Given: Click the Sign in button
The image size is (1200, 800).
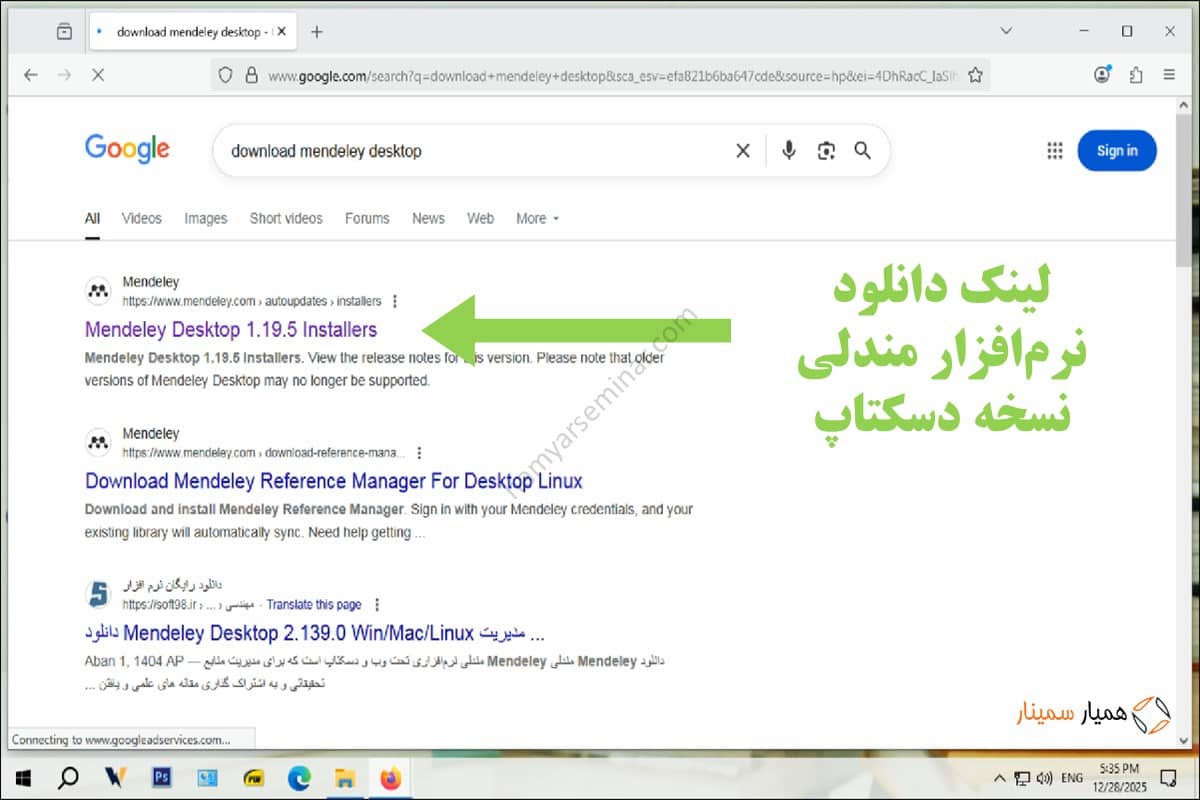Looking at the screenshot, I should tap(1117, 151).
